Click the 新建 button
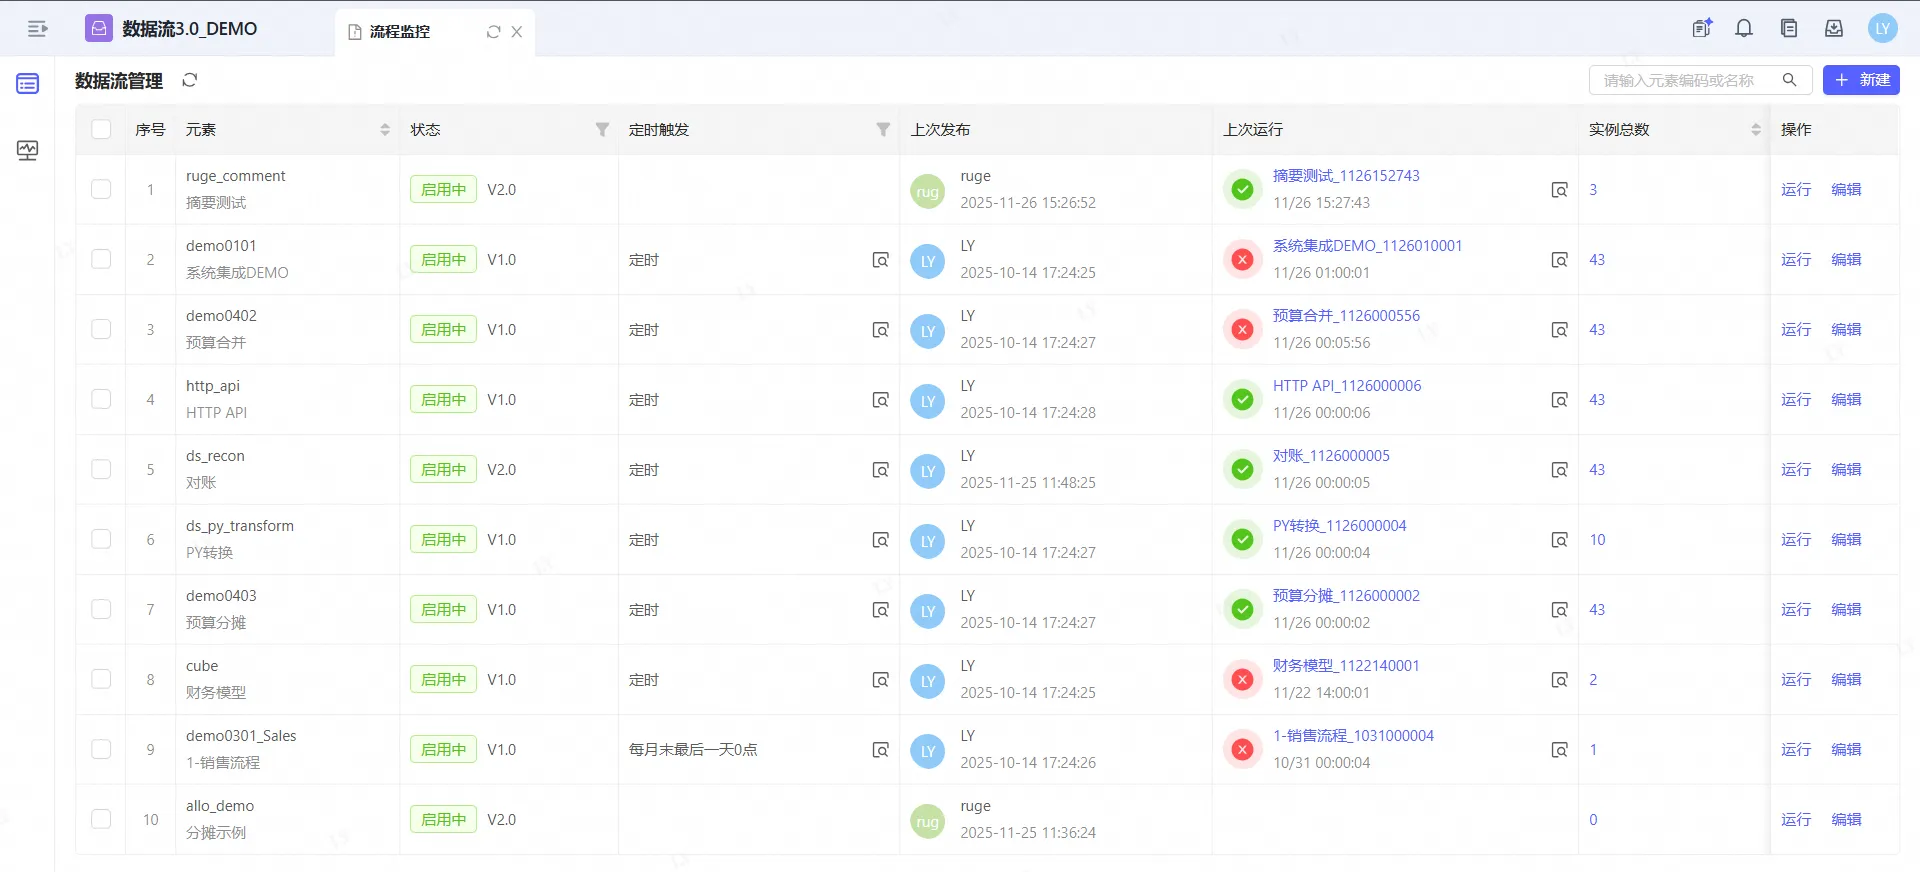Image resolution: width=1920 pixels, height=872 pixels. pyautogui.click(x=1861, y=80)
